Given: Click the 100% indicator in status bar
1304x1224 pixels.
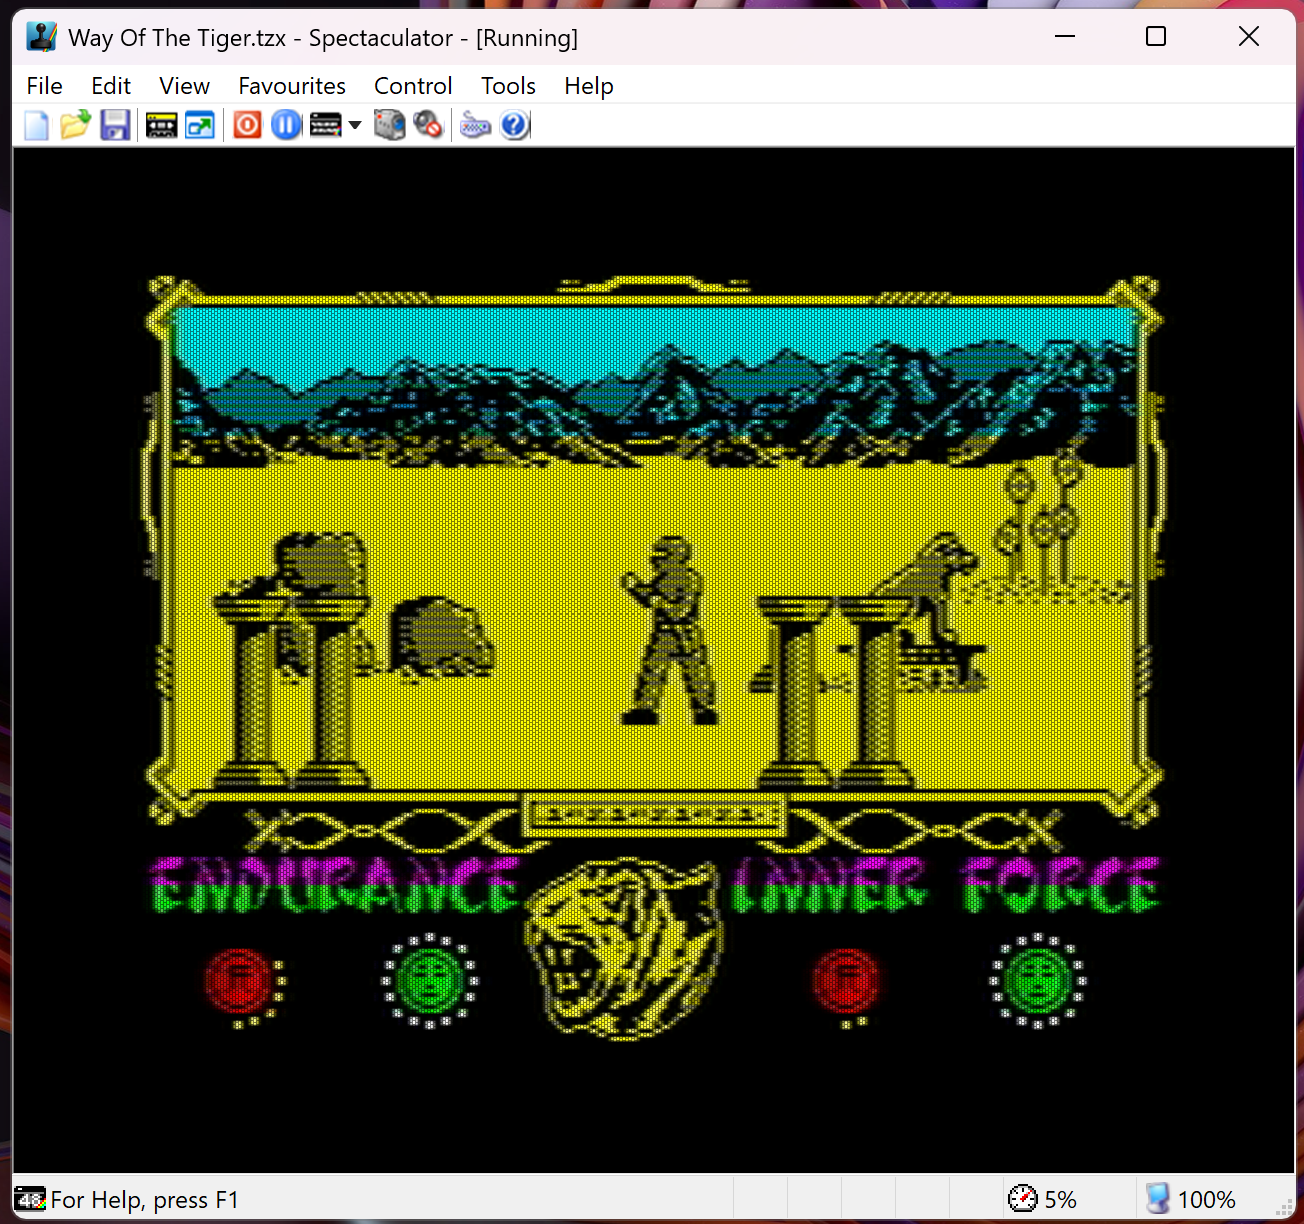Looking at the screenshot, I should (x=1190, y=1199).
